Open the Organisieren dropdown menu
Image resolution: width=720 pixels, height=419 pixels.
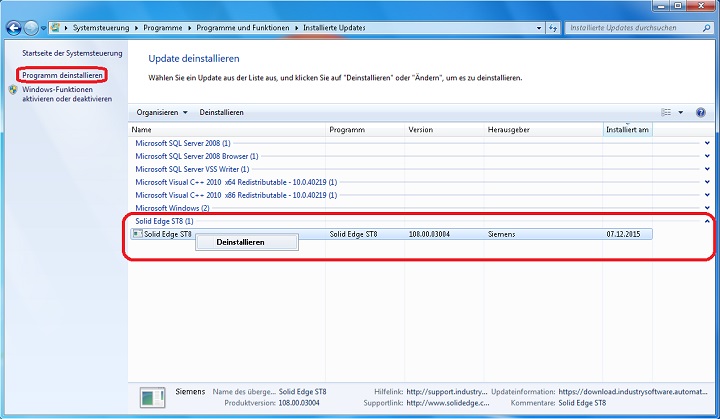tap(162, 113)
